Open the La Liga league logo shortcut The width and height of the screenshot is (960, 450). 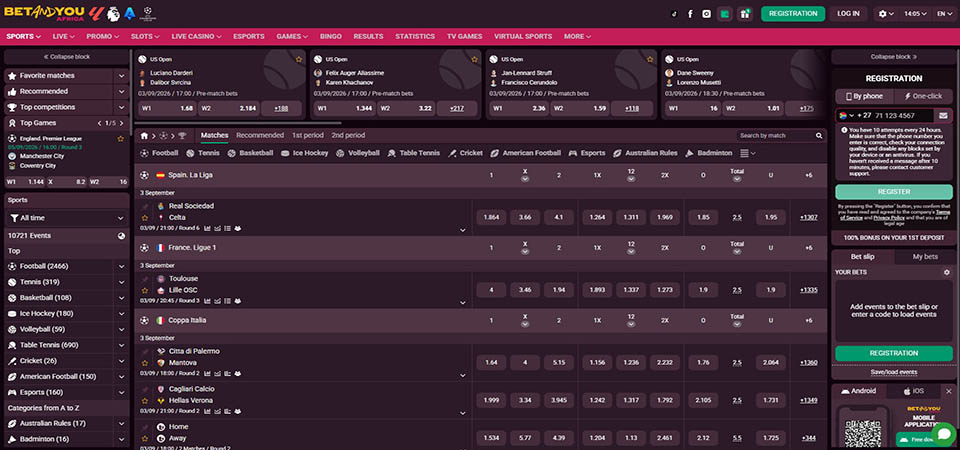[97, 13]
